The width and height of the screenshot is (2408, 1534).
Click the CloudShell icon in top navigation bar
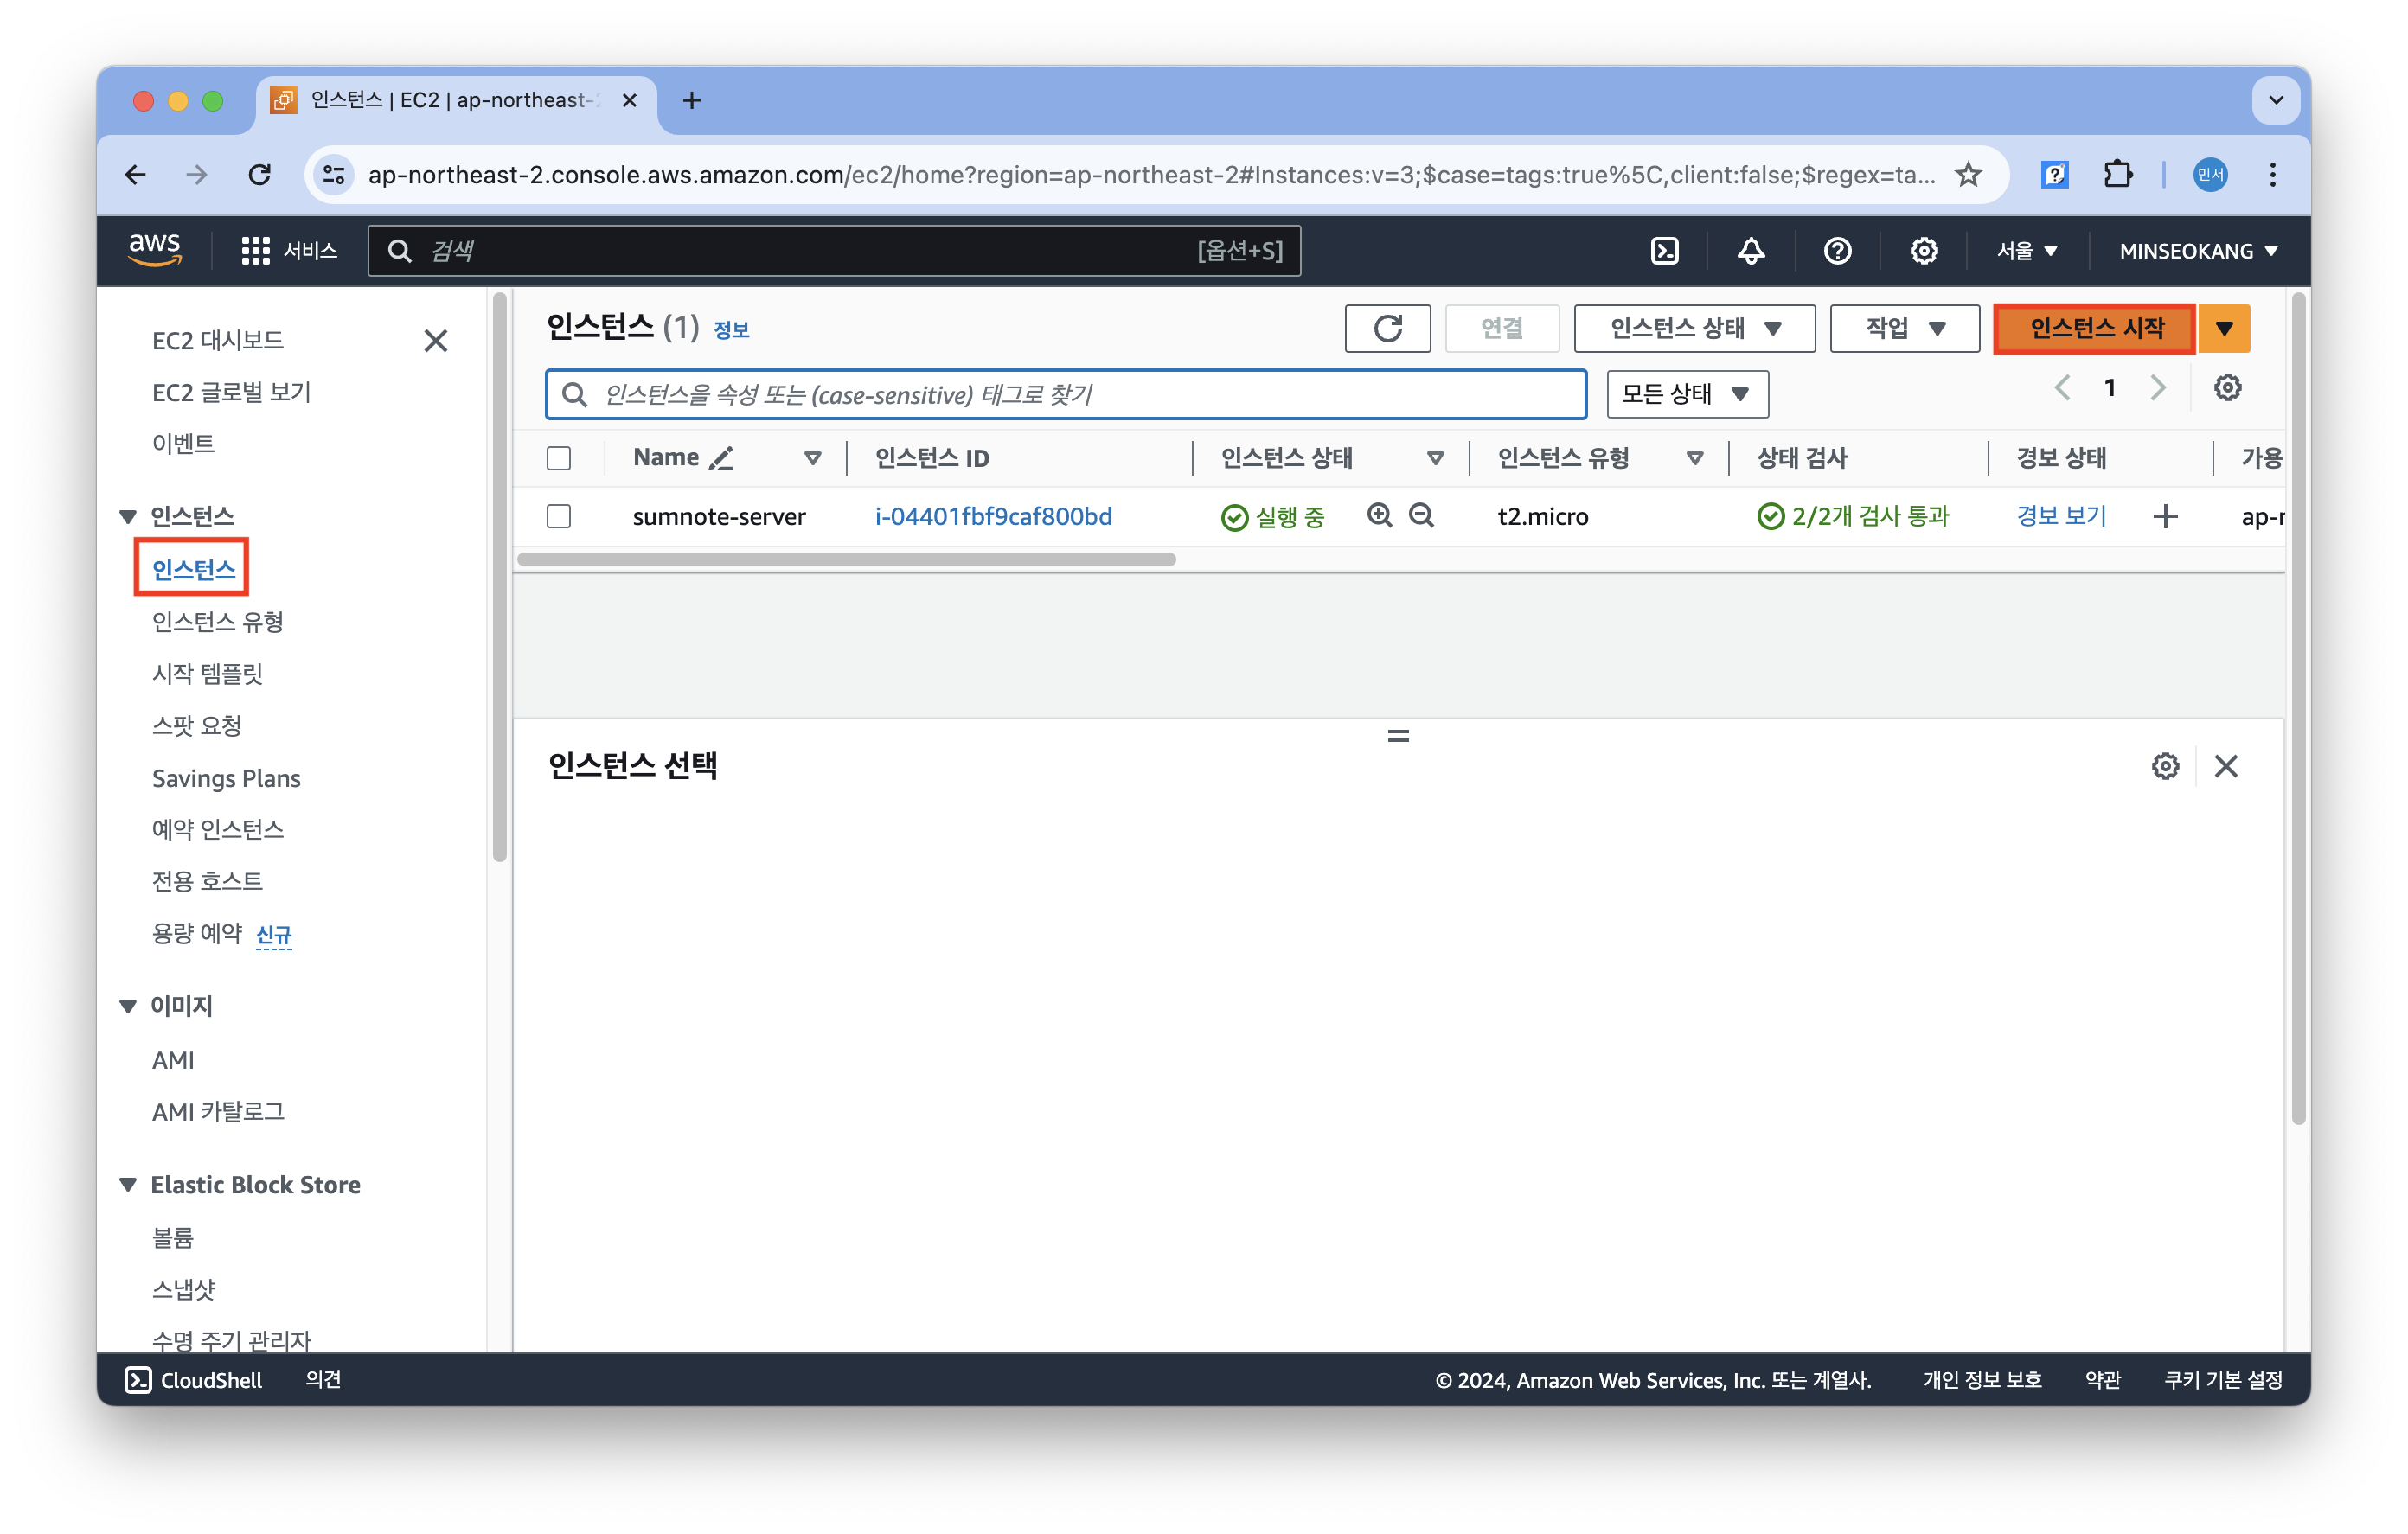(1664, 251)
